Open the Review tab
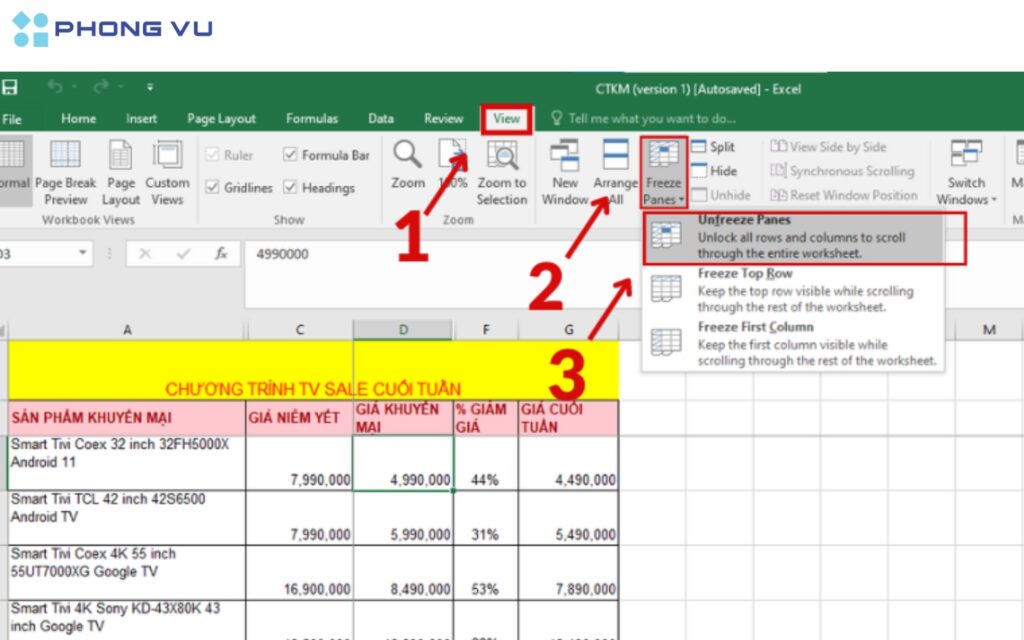The height and width of the screenshot is (640, 1024). click(x=443, y=119)
